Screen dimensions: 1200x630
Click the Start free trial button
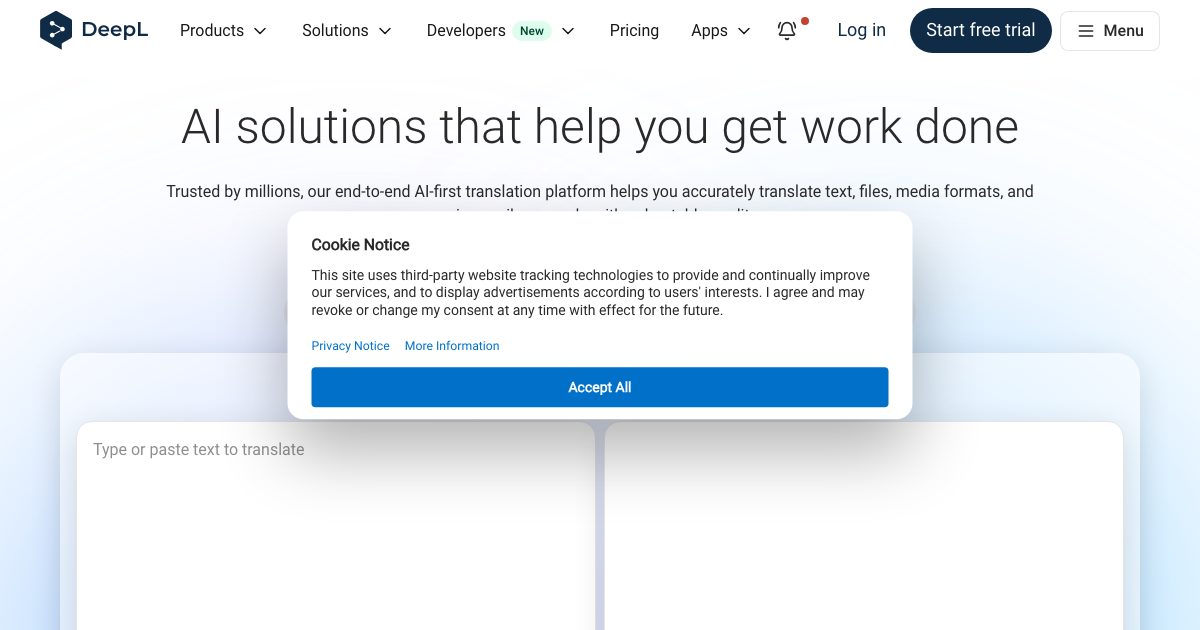point(981,30)
